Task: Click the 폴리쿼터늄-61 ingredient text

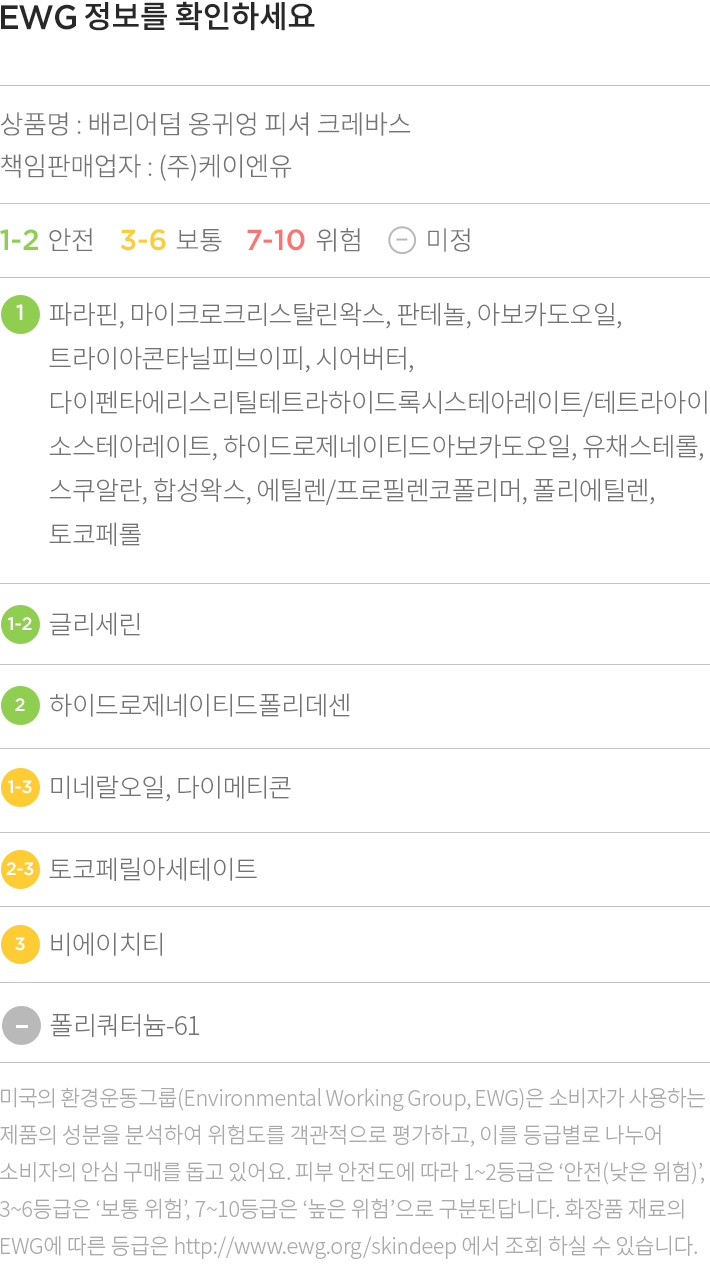Action: click(124, 1026)
